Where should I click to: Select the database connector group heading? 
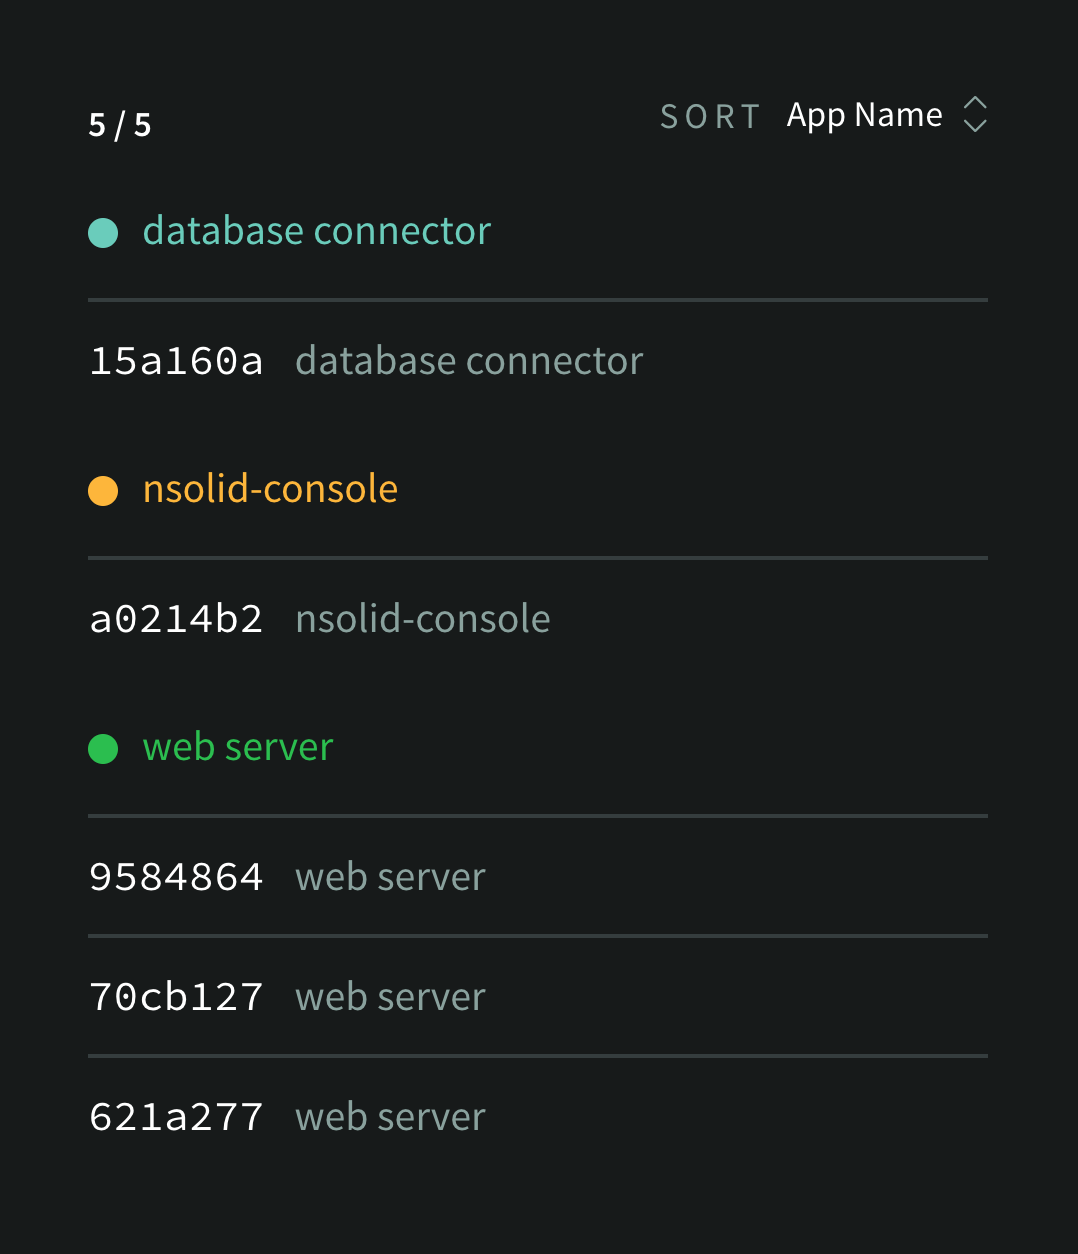tap(316, 232)
